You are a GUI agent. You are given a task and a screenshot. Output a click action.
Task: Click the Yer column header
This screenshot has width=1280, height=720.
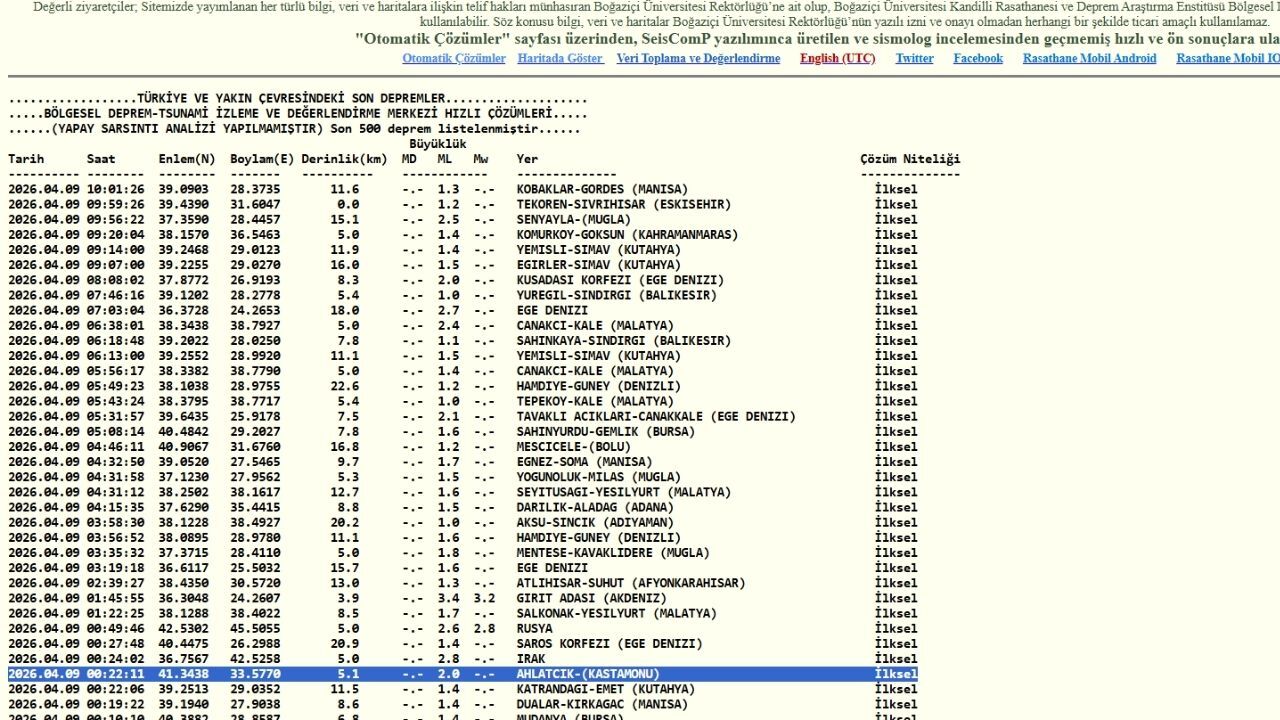pos(527,159)
